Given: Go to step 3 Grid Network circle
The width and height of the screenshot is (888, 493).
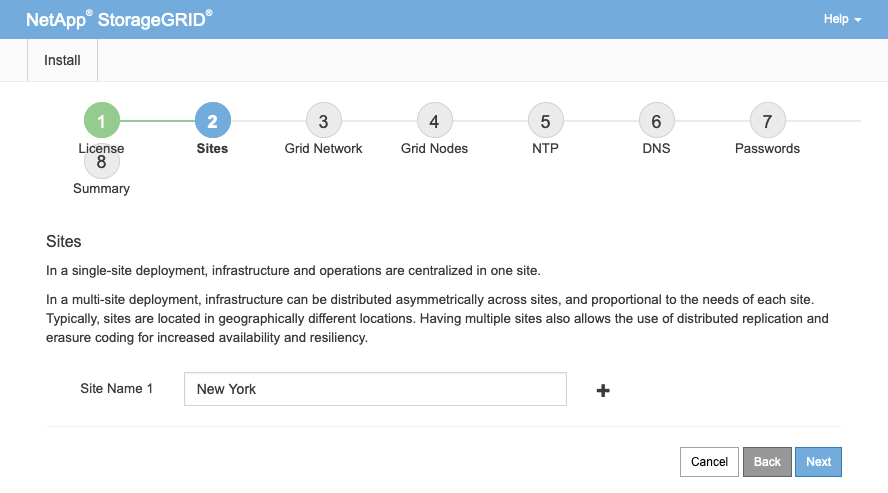Looking at the screenshot, I should (323, 120).
